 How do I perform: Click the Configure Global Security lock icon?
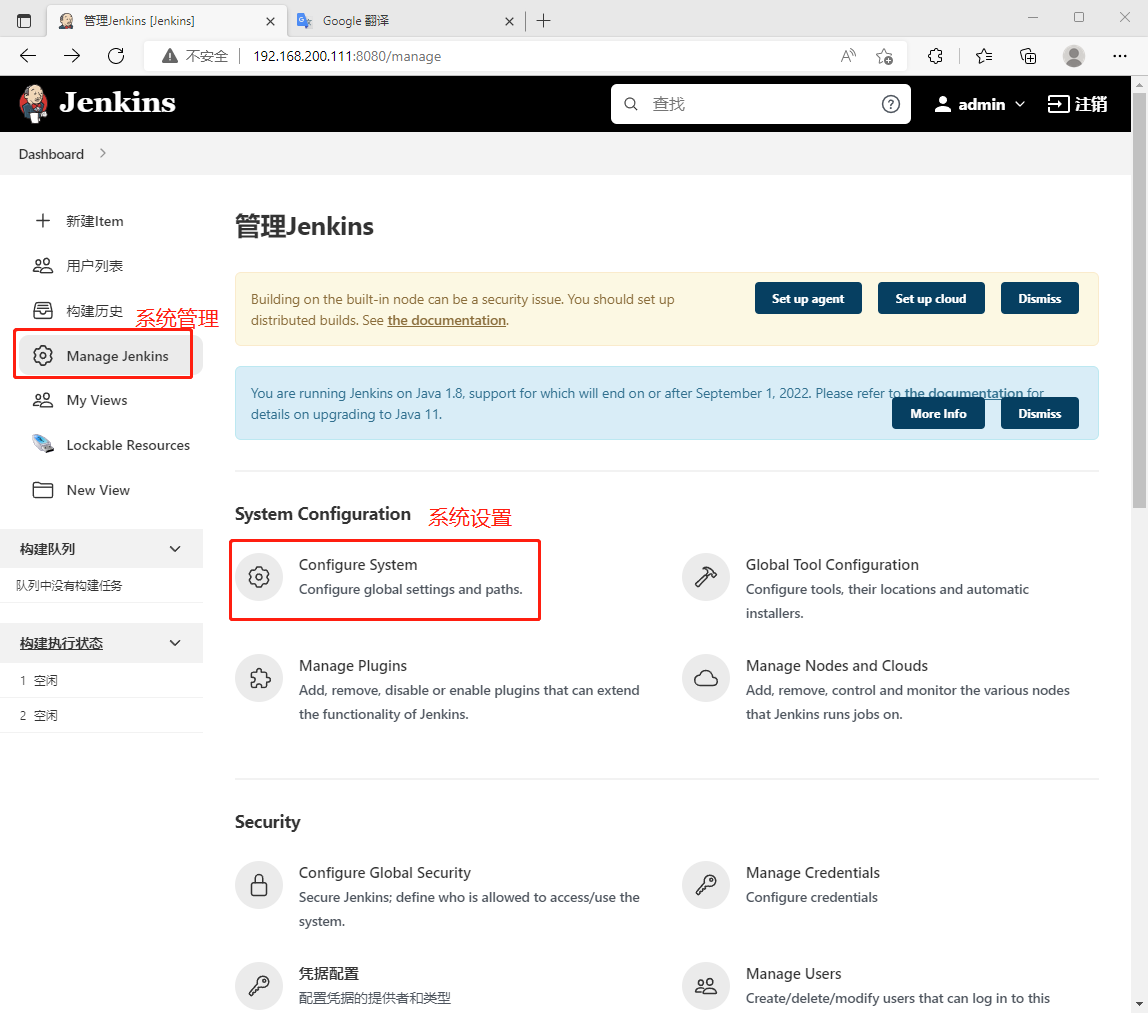click(x=258, y=885)
